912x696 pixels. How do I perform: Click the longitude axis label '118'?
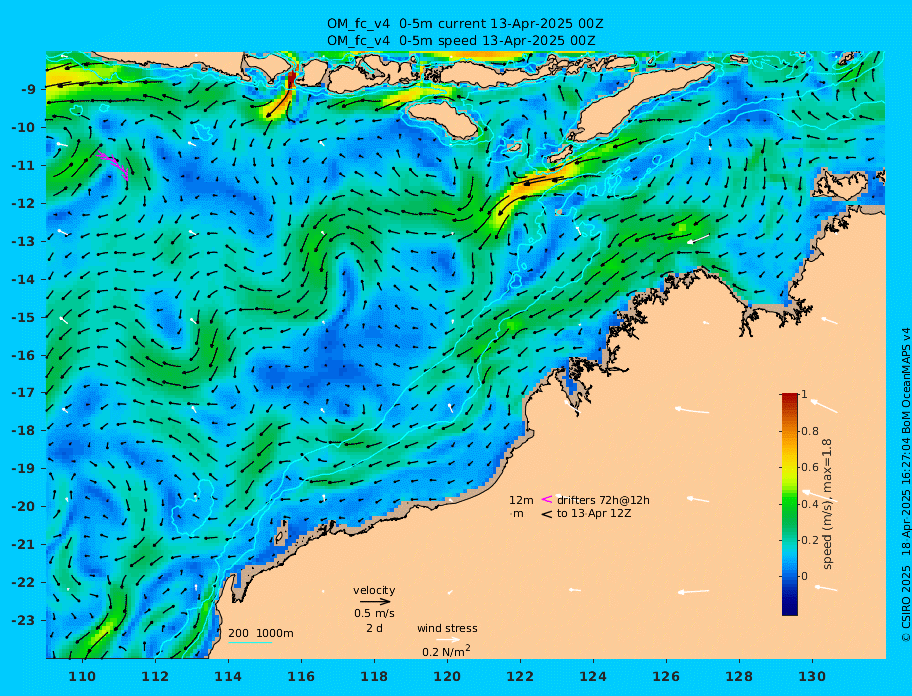point(375,676)
